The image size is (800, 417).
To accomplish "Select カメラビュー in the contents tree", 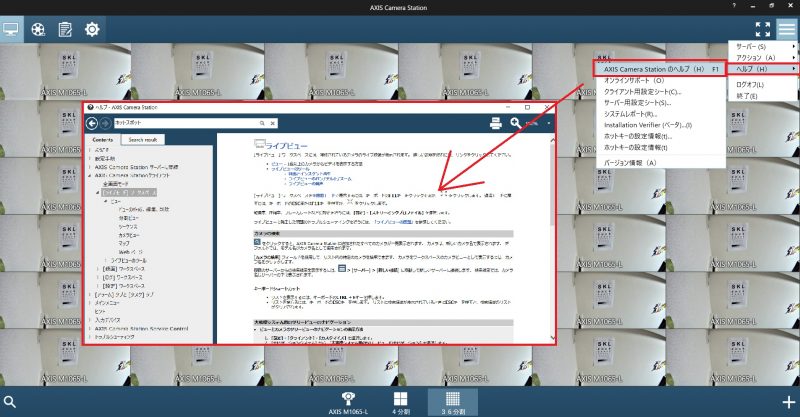I will (129, 235).
